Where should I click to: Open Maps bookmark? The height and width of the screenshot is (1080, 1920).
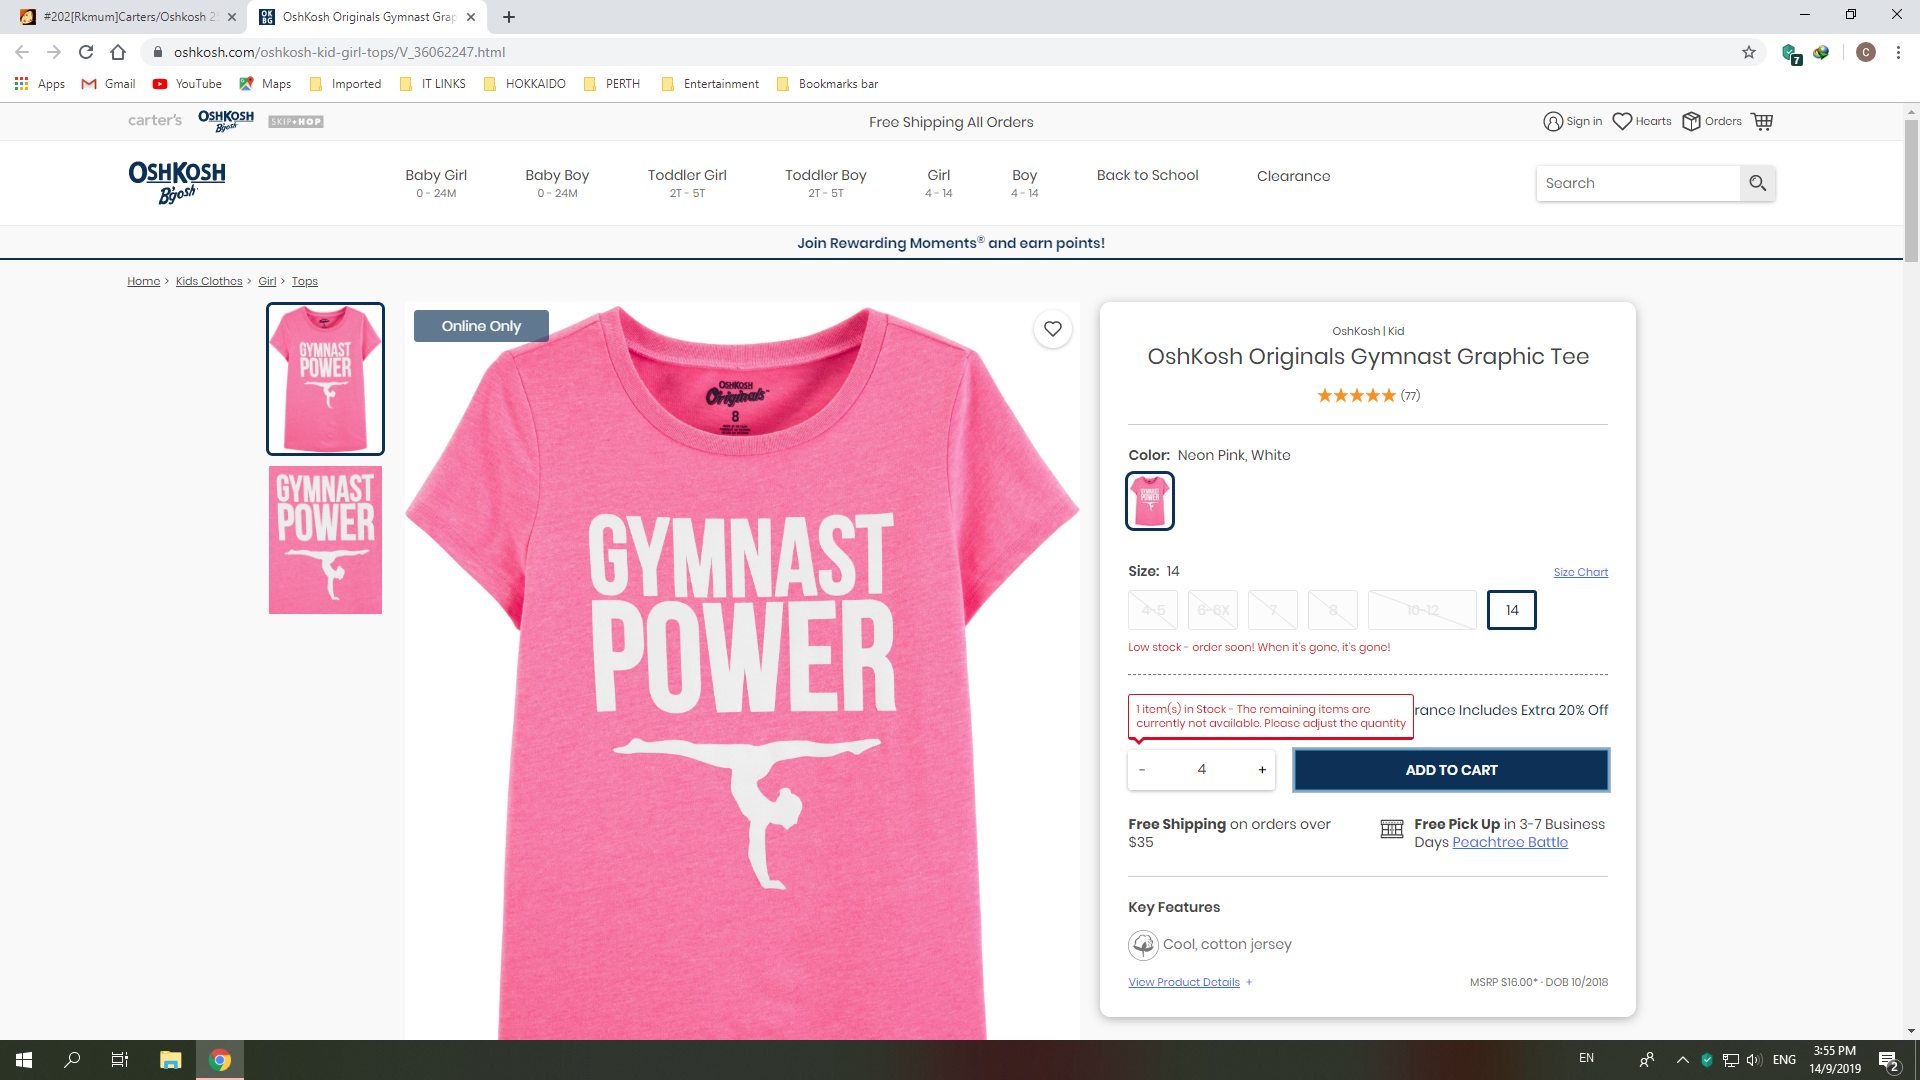265,84
